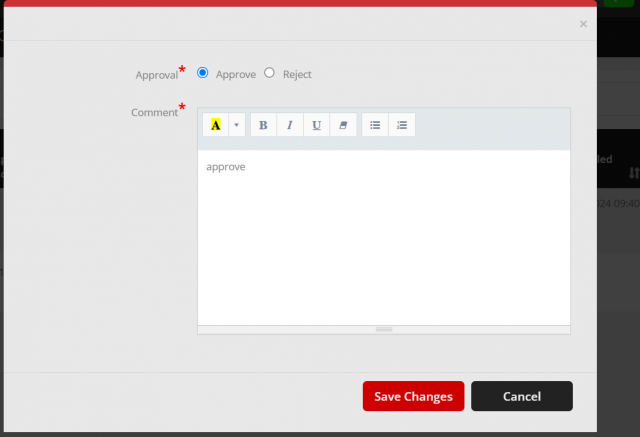This screenshot has height=437, width=640.
Task: Grab the editor resize handle bar
Action: (x=384, y=330)
